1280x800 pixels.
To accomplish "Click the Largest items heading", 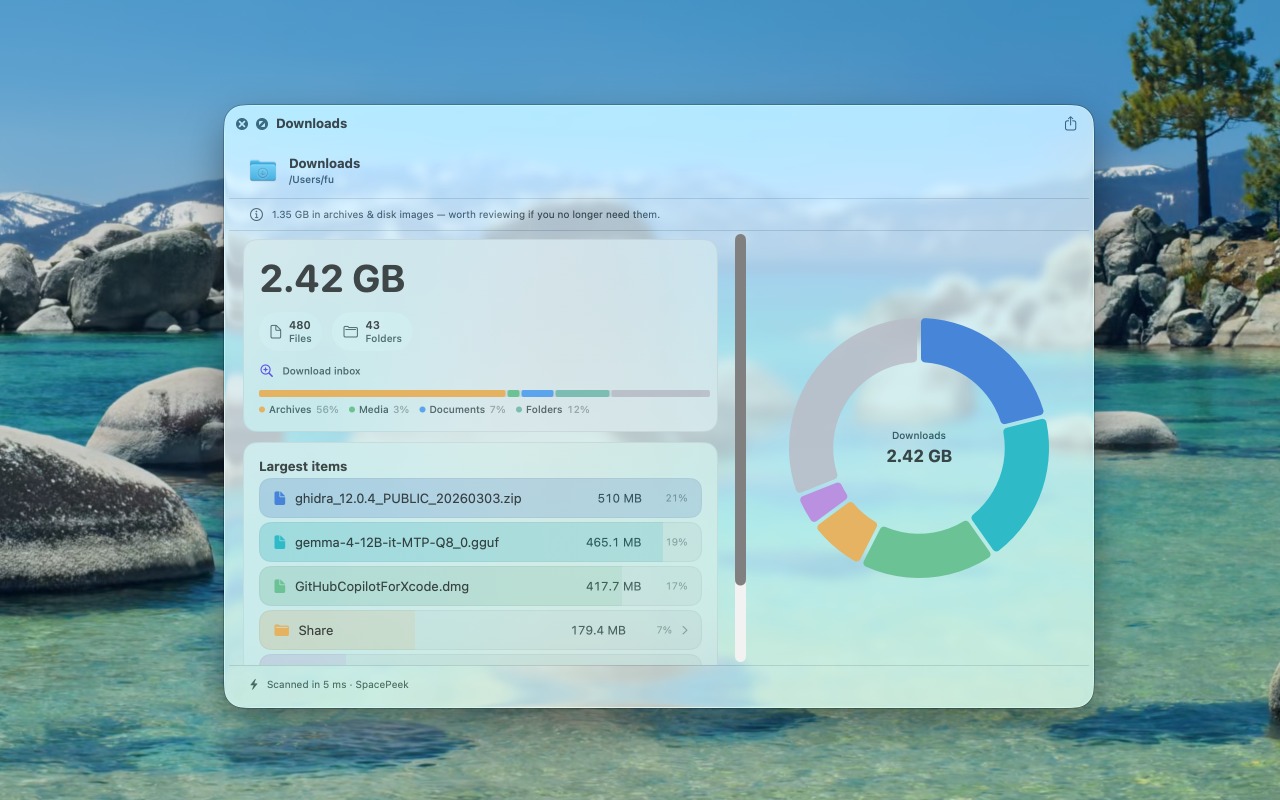I will [x=303, y=466].
